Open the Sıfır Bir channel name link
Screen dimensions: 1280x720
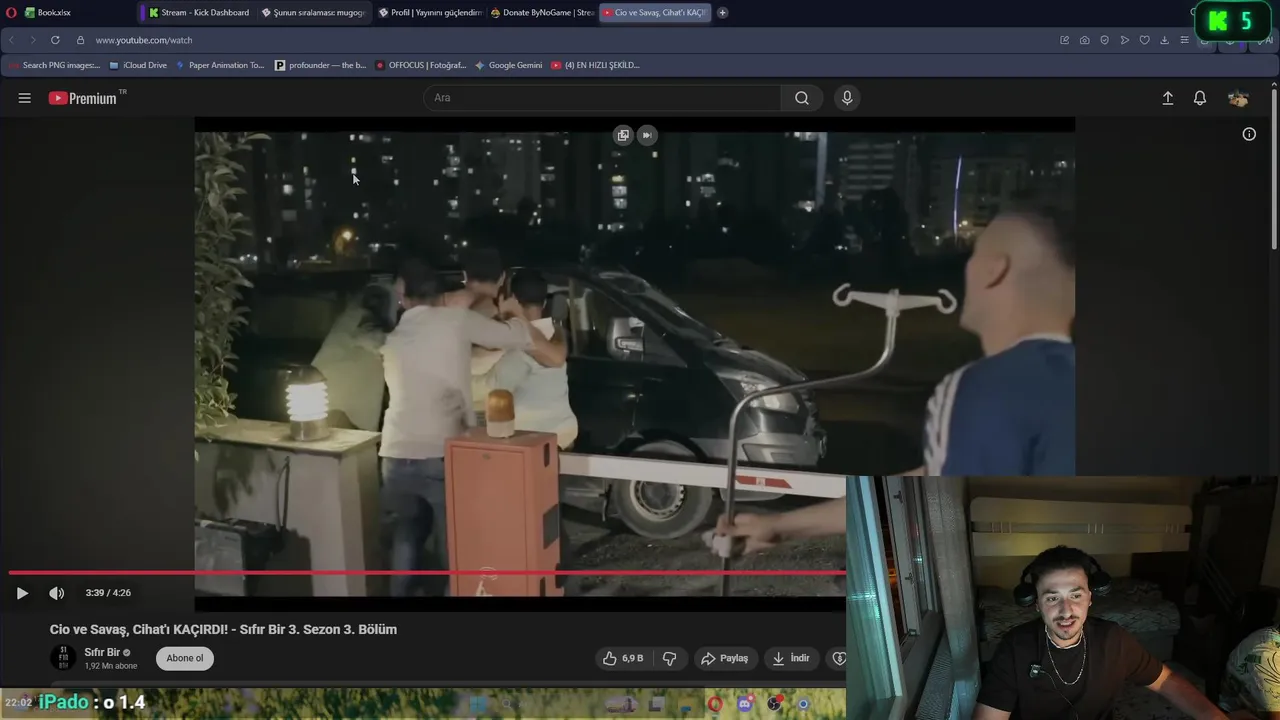(102, 652)
